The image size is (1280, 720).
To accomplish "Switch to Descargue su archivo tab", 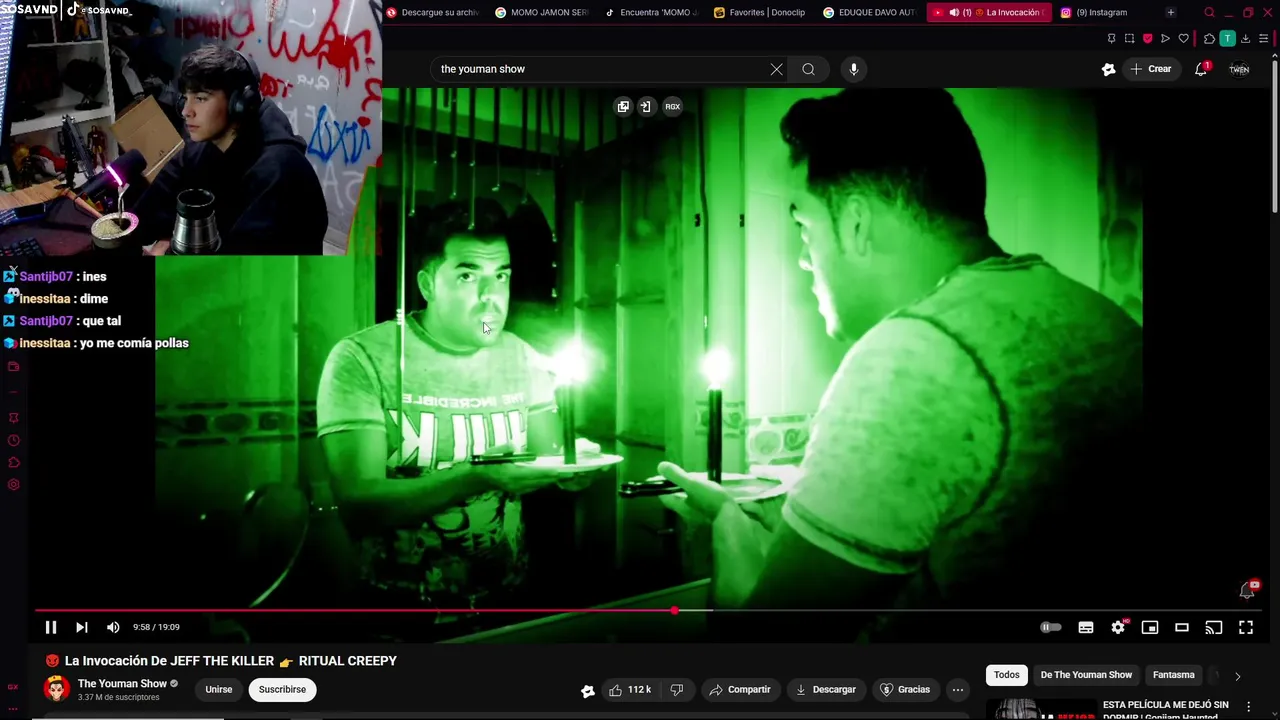I will pos(432,12).
